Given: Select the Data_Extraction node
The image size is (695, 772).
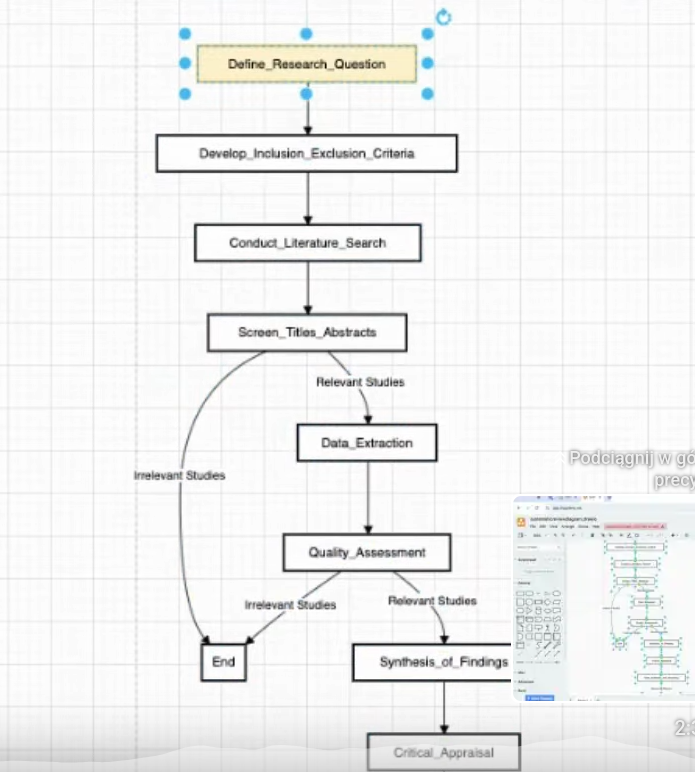Looking at the screenshot, I should (366, 442).
